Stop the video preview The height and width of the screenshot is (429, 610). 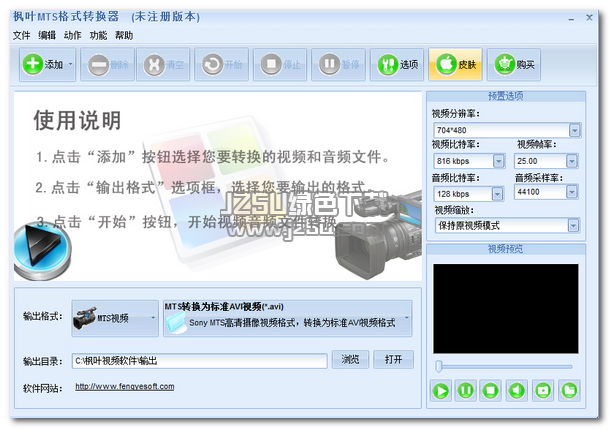click(x=491, y=390)
